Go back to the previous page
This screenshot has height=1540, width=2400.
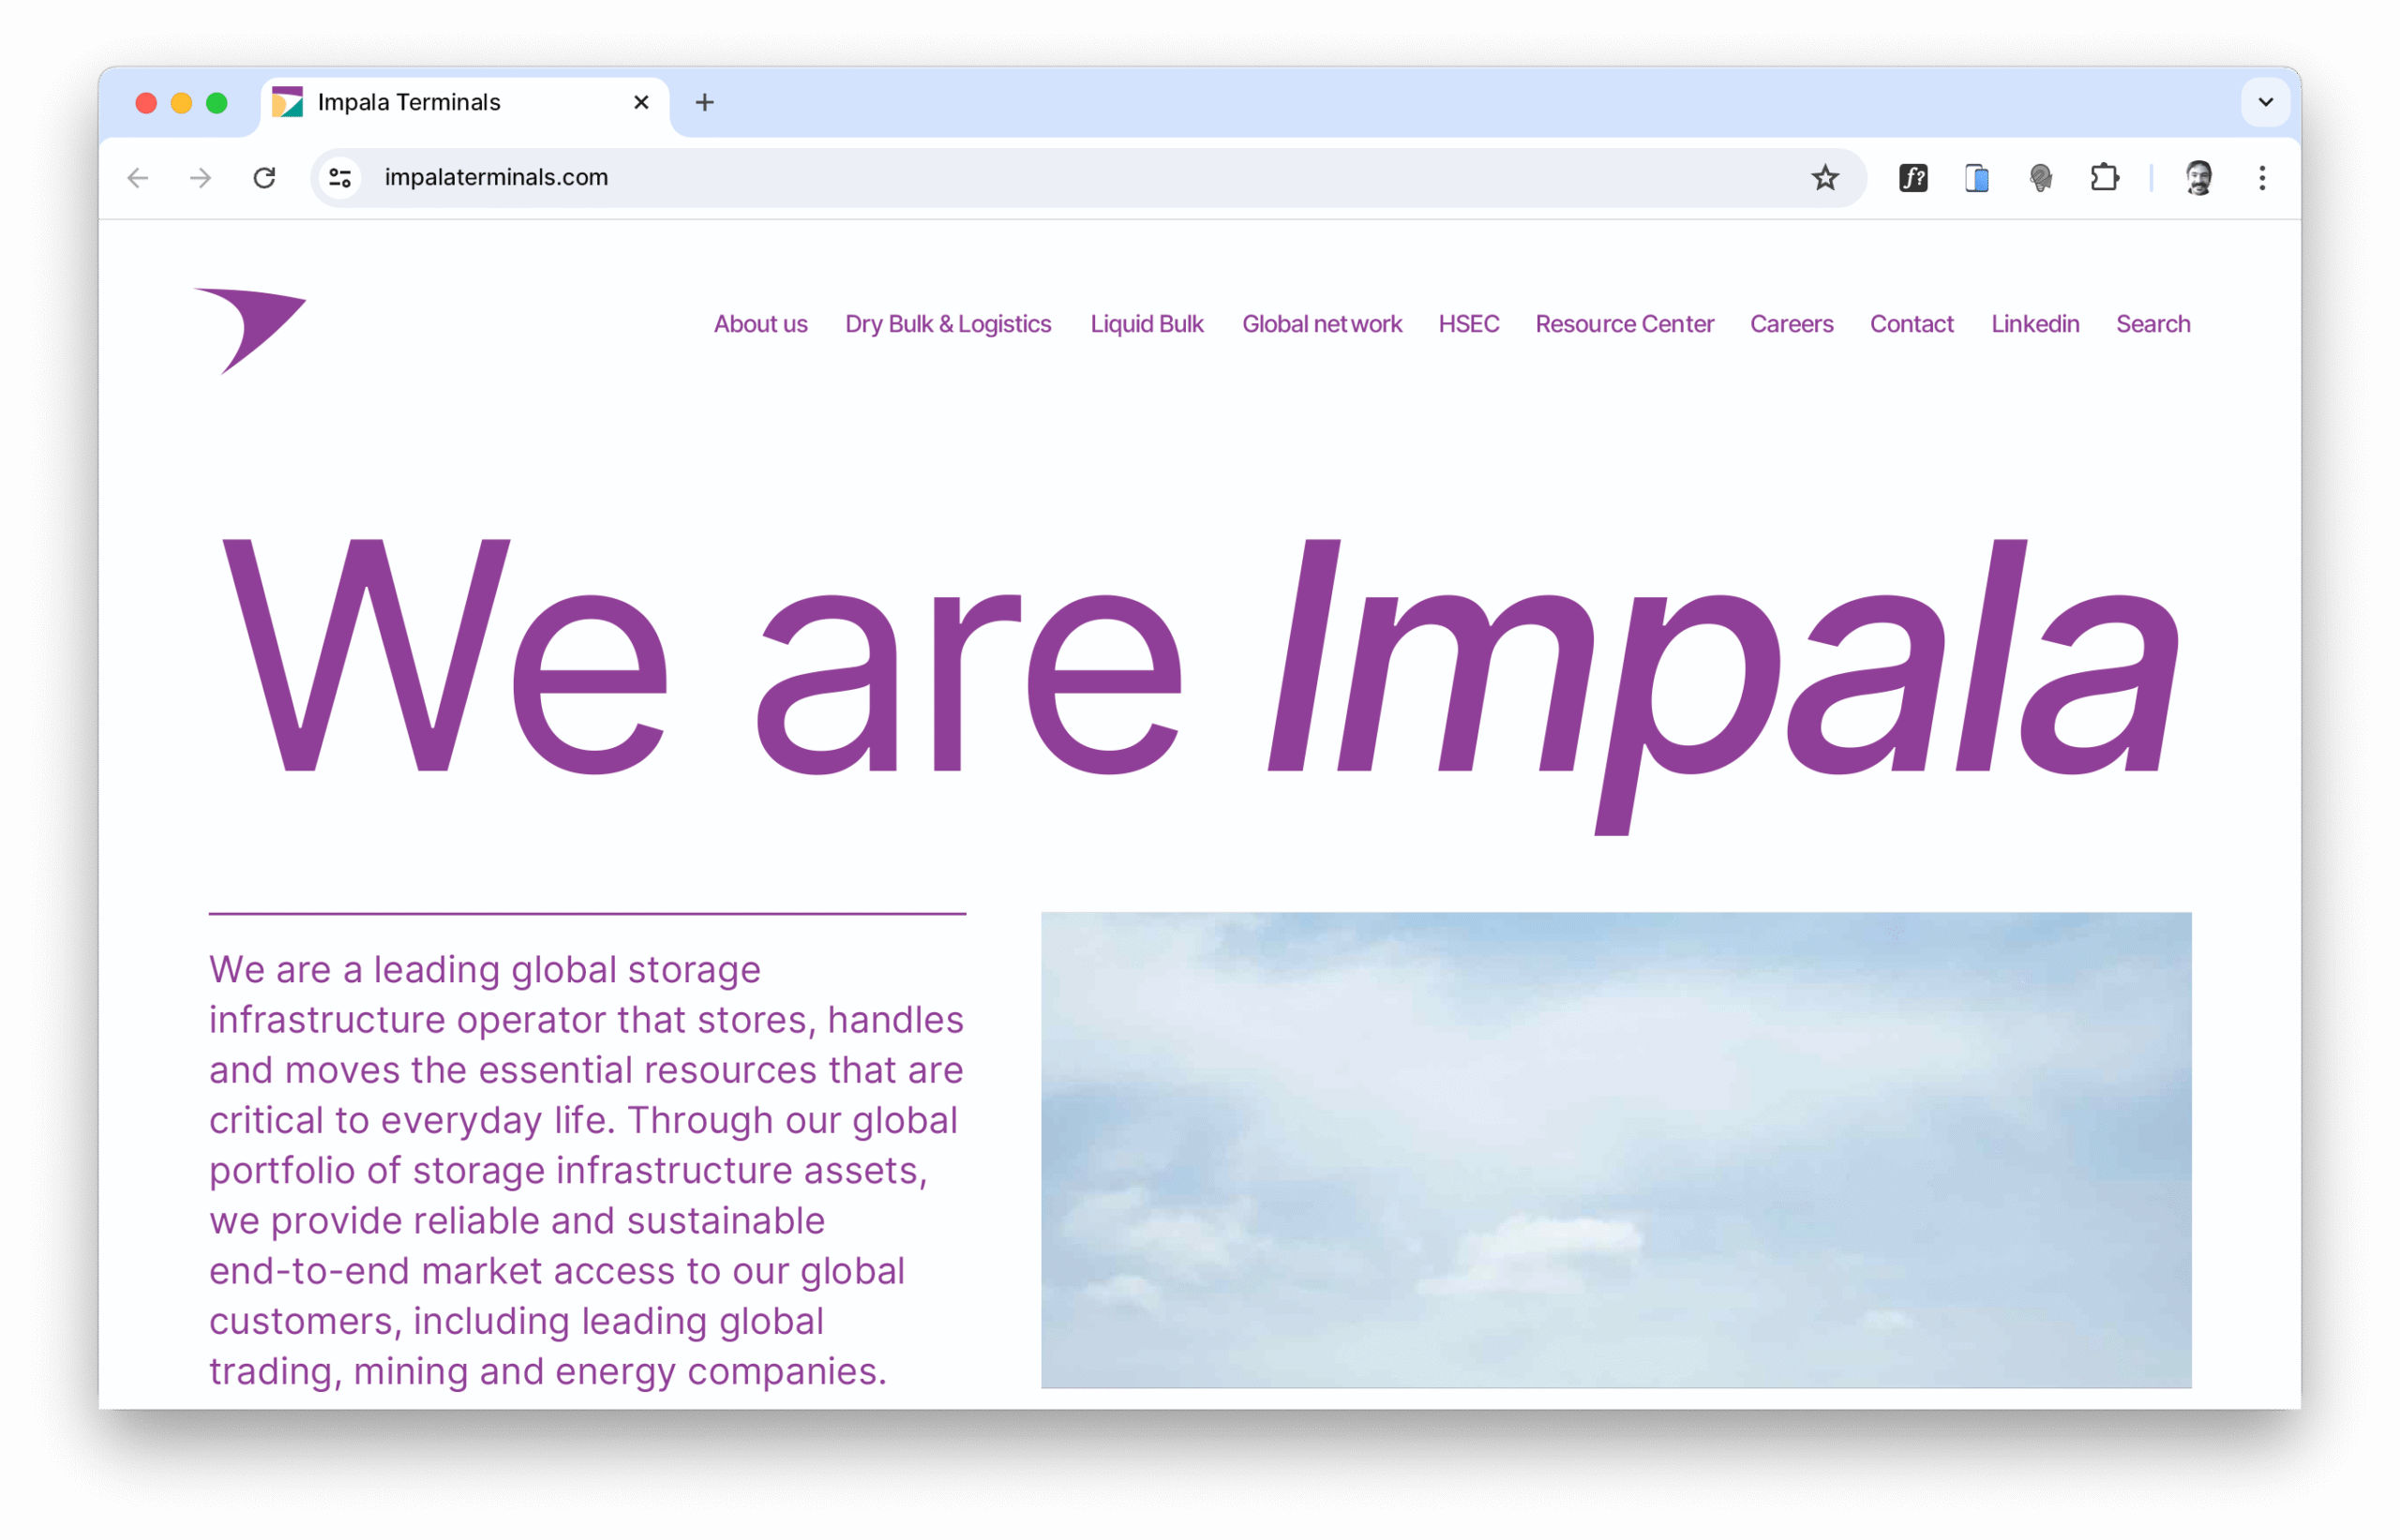point(138,178)
